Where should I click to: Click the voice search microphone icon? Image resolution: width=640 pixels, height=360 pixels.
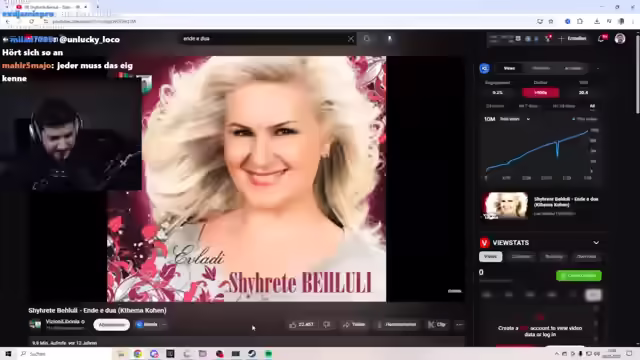pos(389,39)
